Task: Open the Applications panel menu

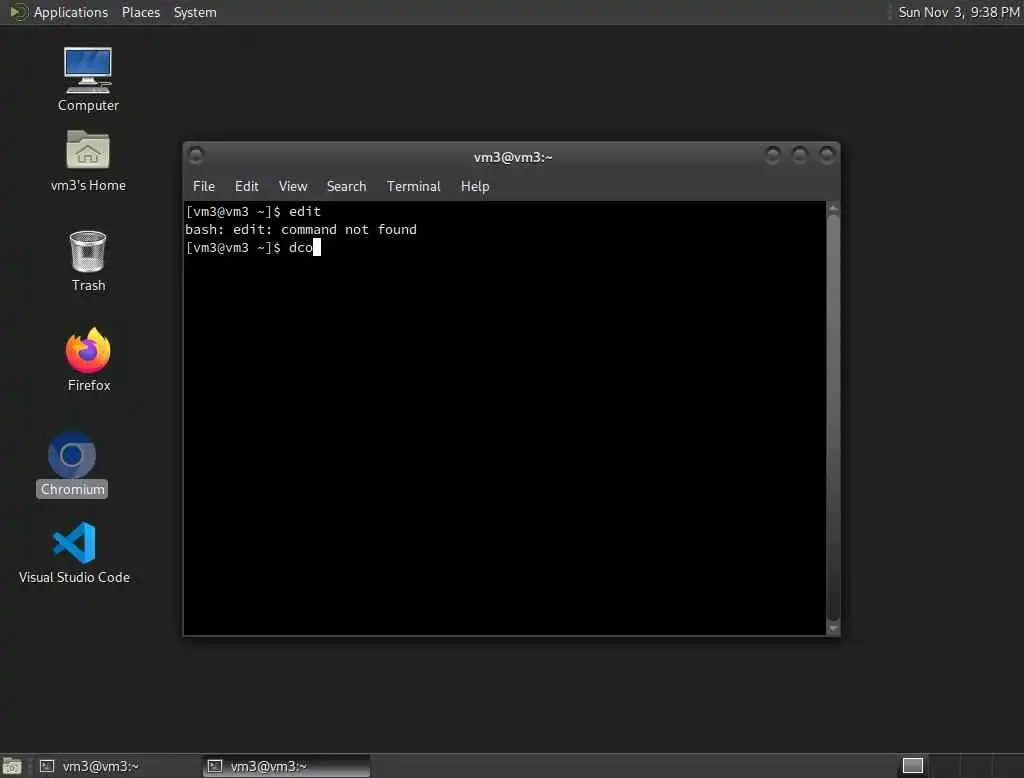Action: pyautogui.click(x=71, y=12)
